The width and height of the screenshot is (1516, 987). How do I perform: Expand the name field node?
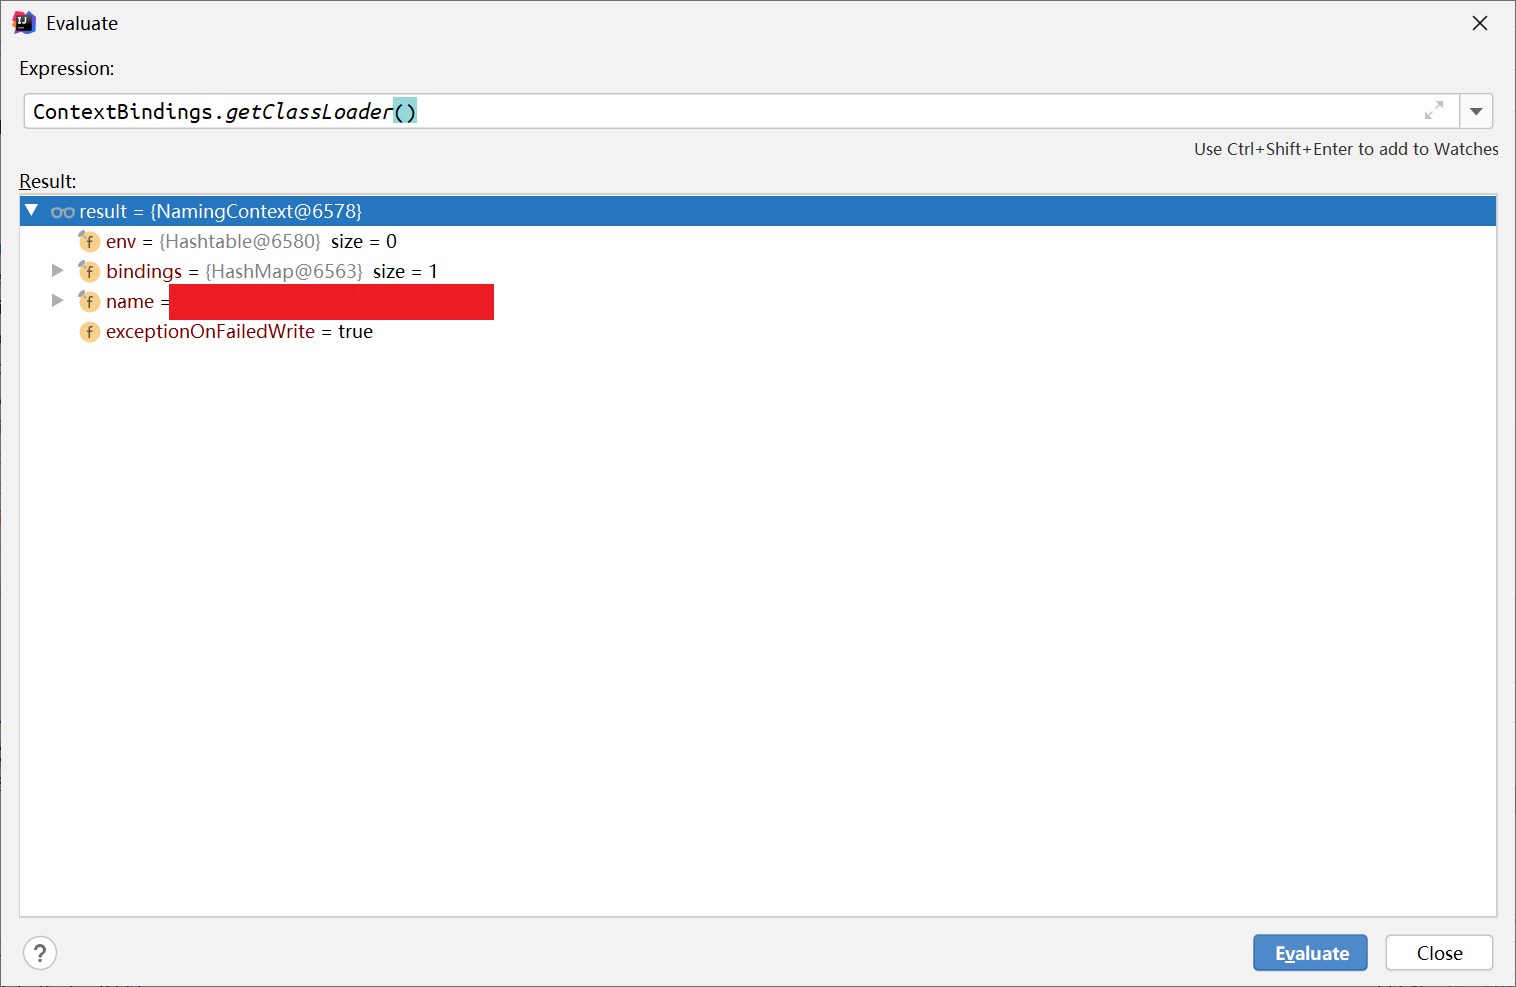click(x=57, y=301)
